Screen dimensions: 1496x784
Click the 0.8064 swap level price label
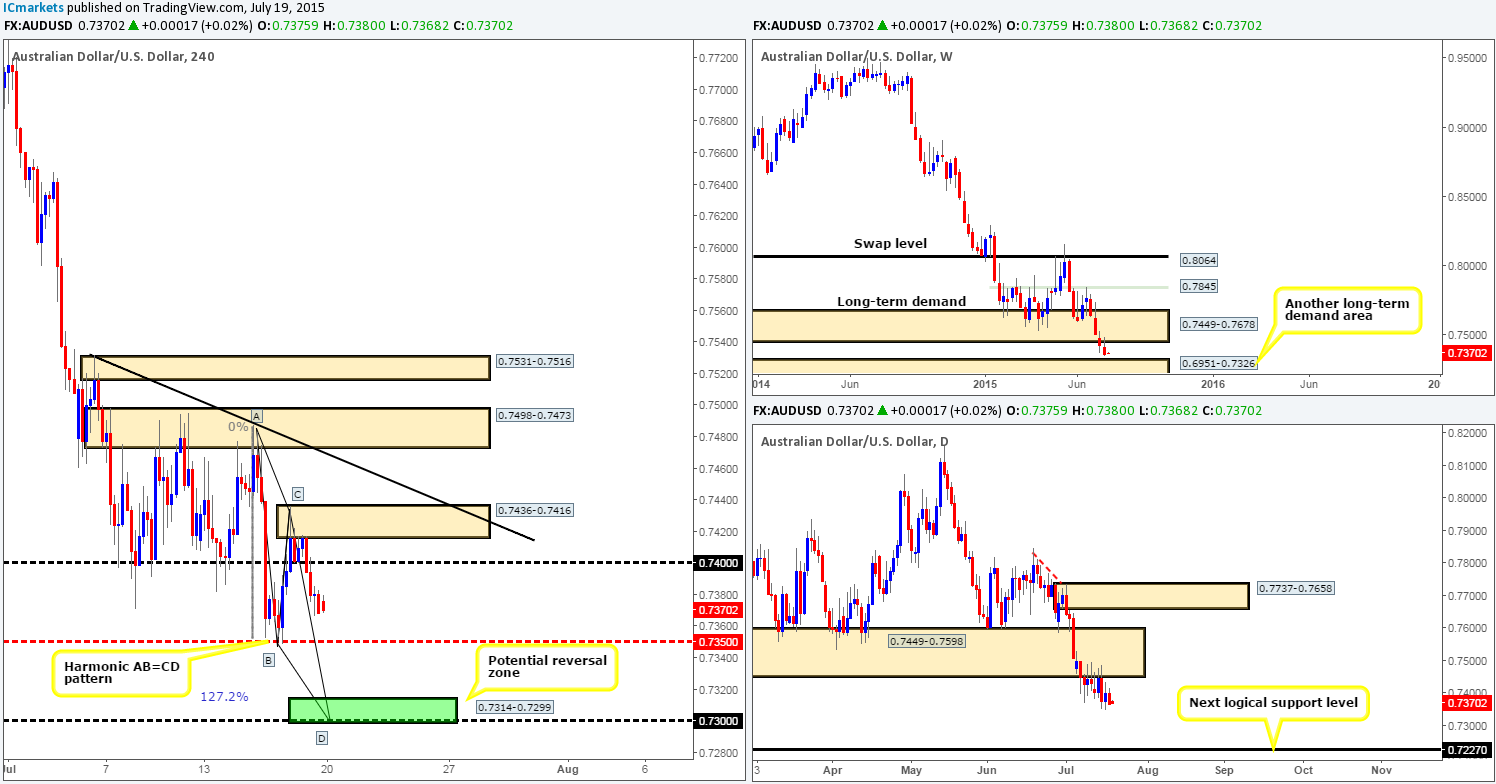pos(1198,259)
